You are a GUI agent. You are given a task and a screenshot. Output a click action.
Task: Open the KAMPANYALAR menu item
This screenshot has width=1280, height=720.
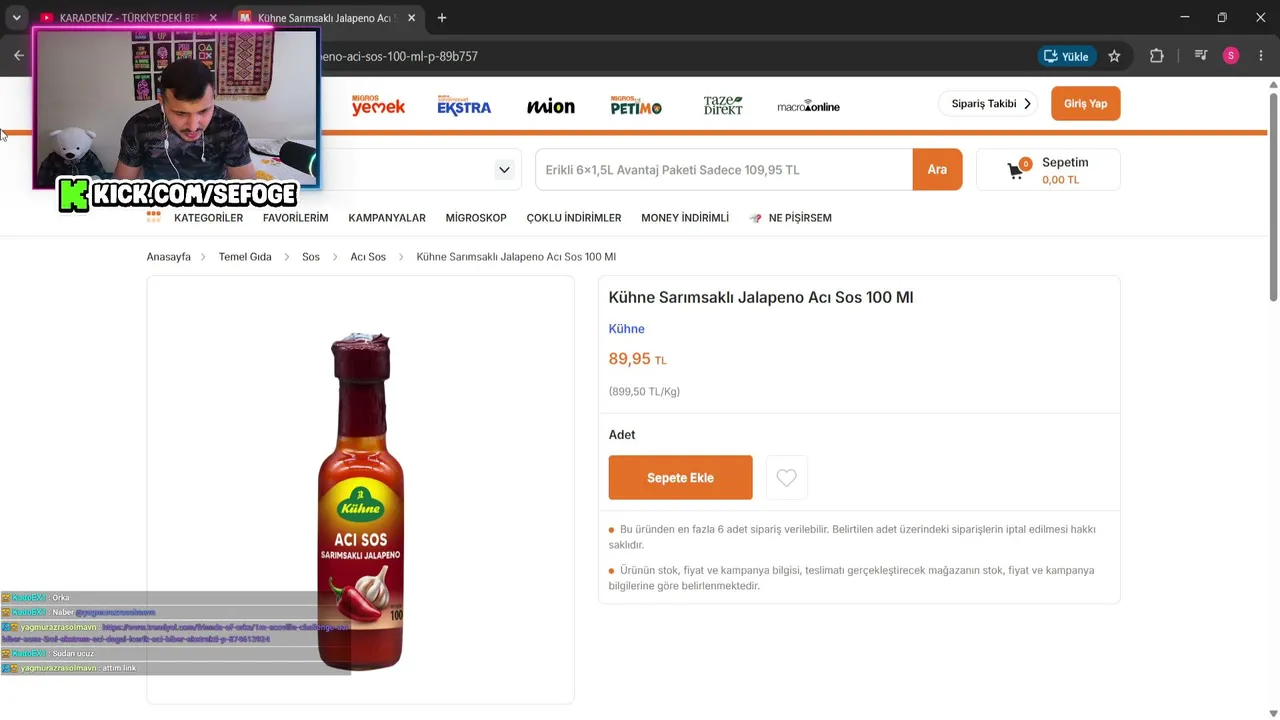pos(387,218)
